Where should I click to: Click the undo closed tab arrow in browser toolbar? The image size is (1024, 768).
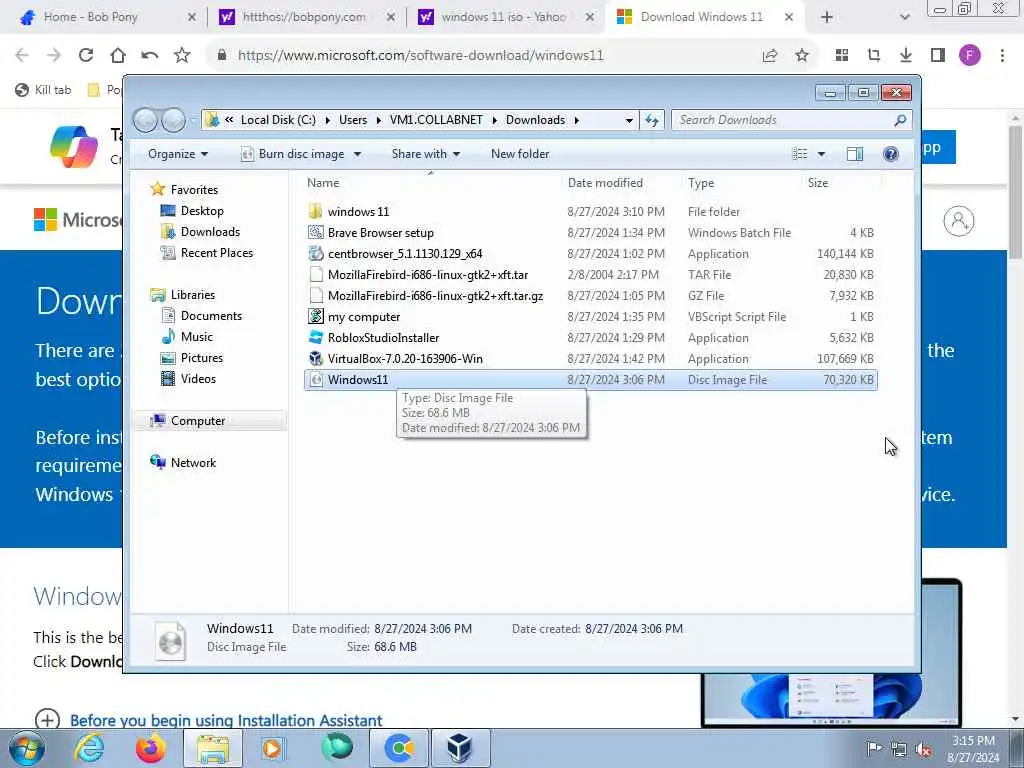150,56
